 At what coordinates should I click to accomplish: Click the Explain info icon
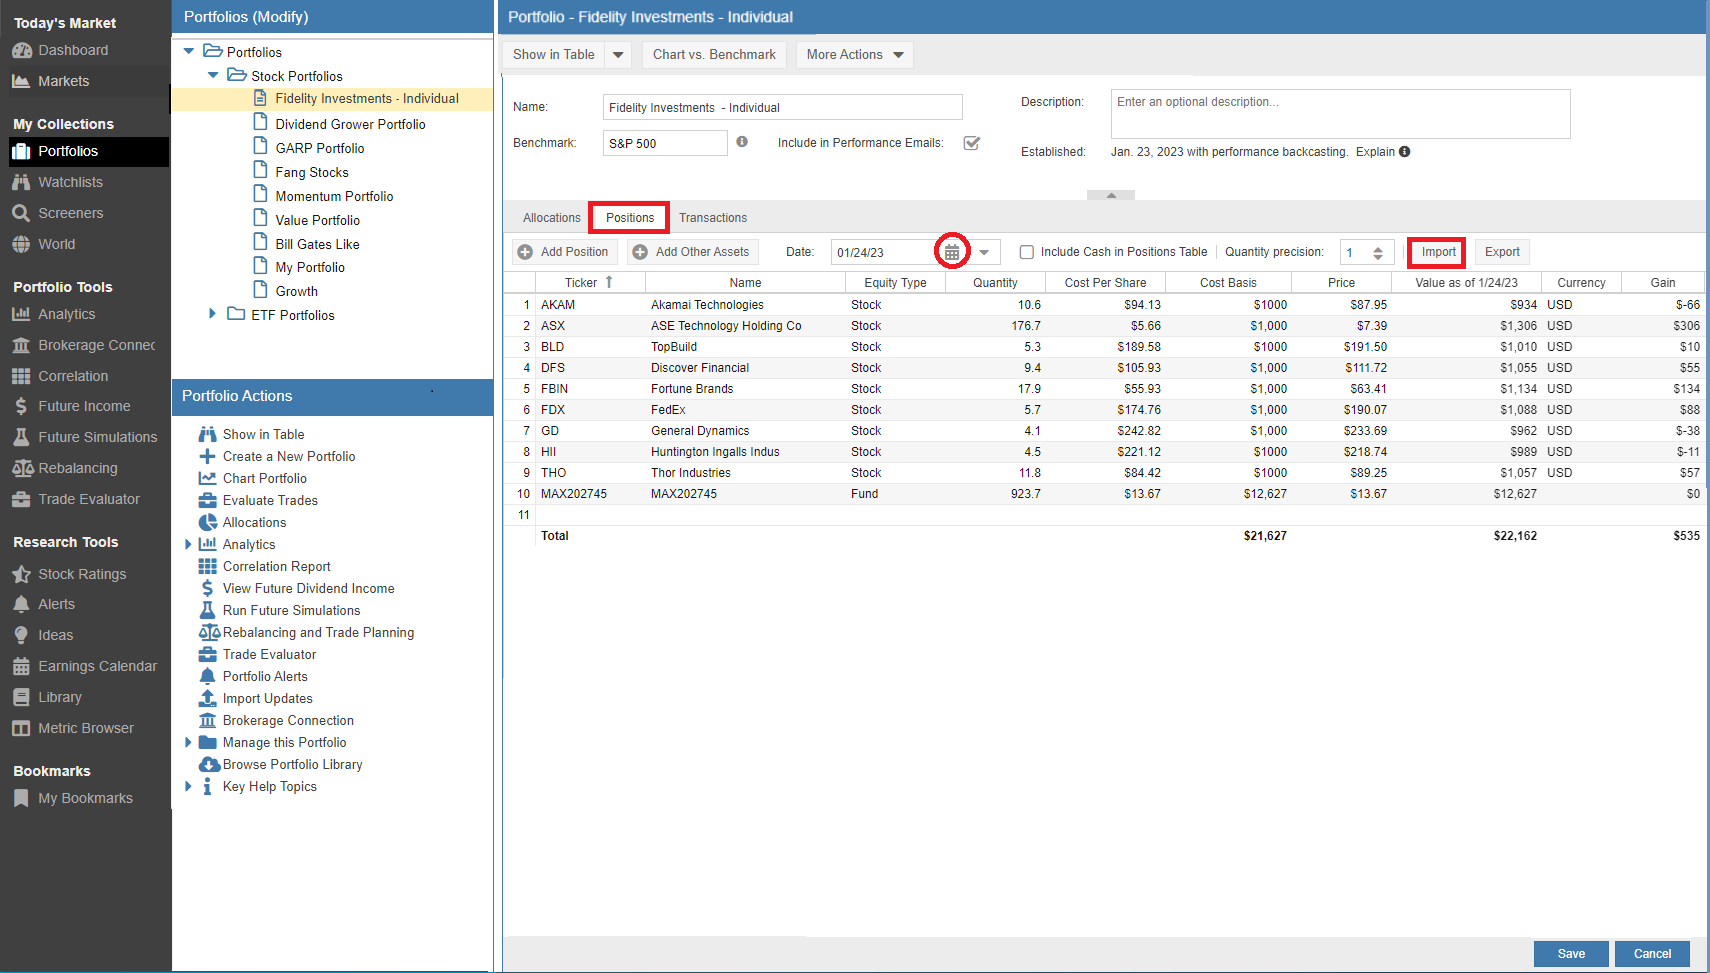(x=1405, y=152)
